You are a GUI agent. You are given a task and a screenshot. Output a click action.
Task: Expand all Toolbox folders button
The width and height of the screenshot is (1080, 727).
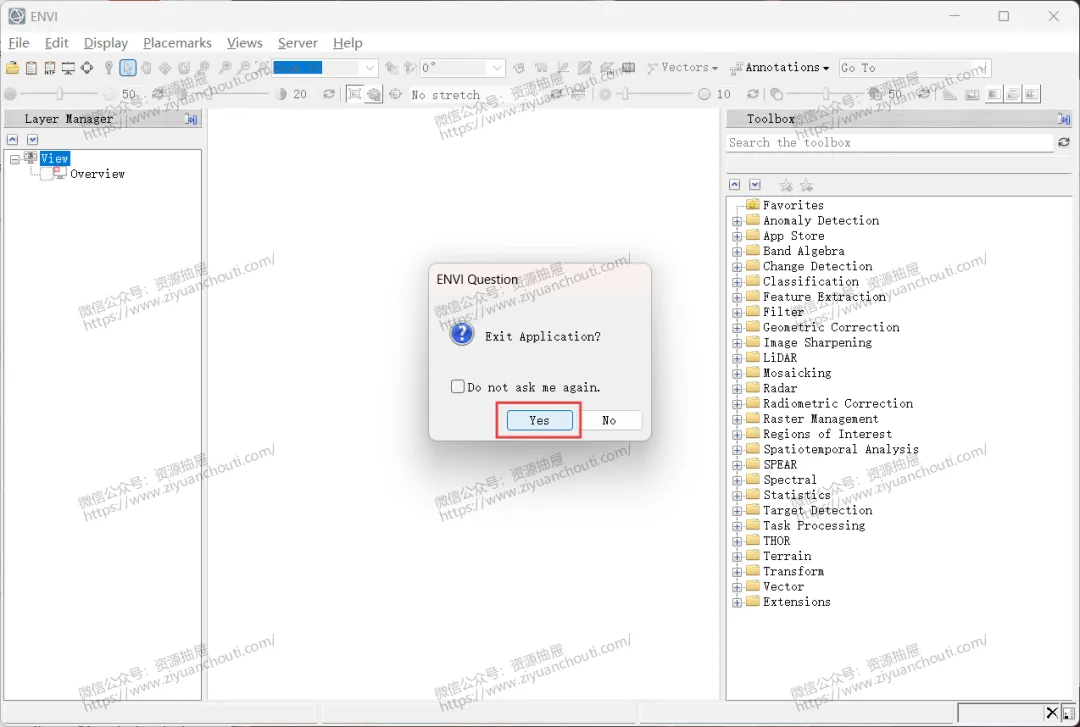(x=755, y=185)
